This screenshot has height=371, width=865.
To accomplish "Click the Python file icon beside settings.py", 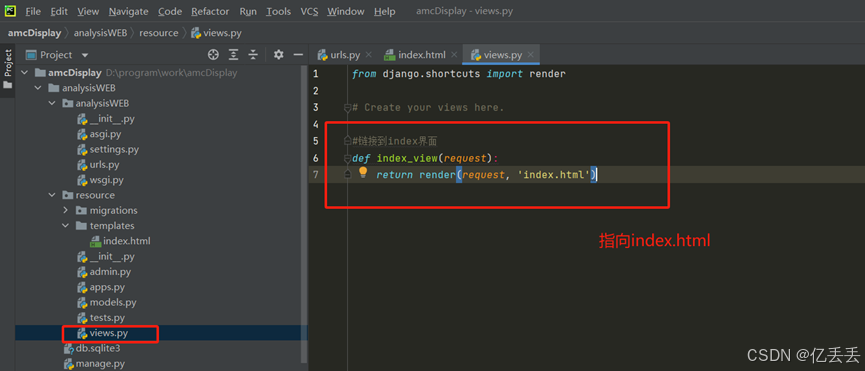I will [x=82, y=149].
